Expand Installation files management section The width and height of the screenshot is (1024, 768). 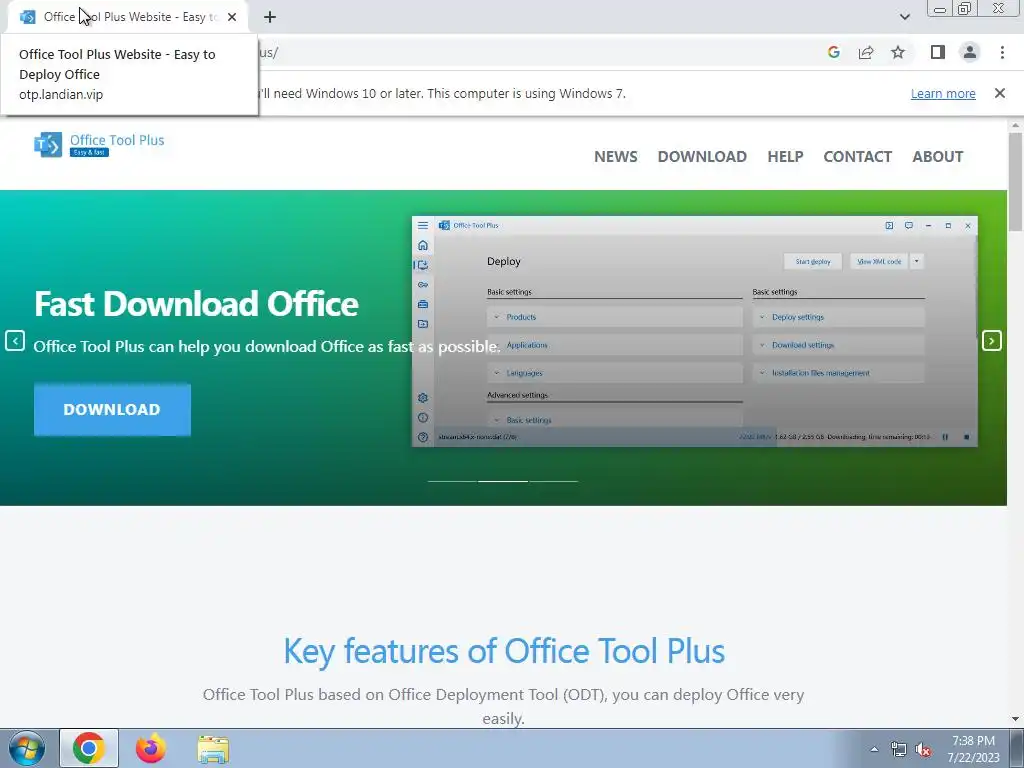pos(839,373)
